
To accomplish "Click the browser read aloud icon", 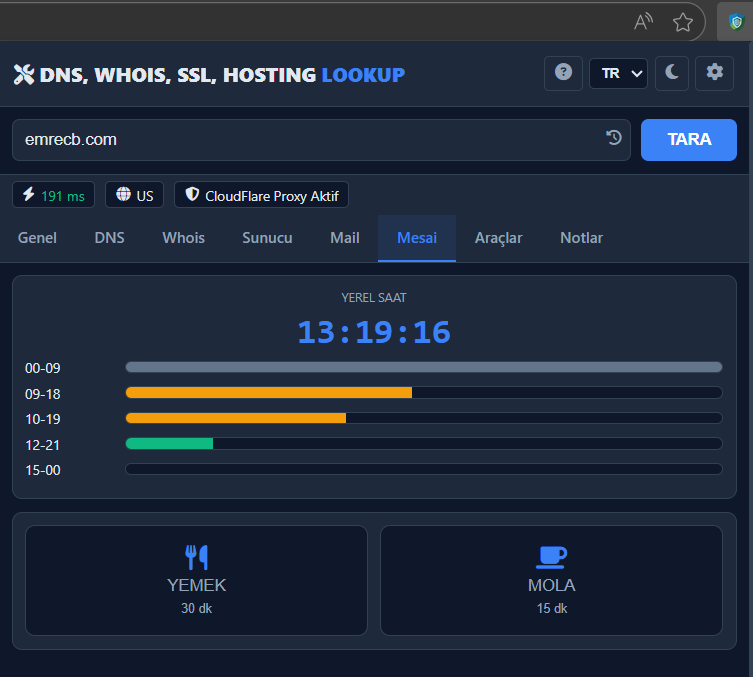I will 644,22.
